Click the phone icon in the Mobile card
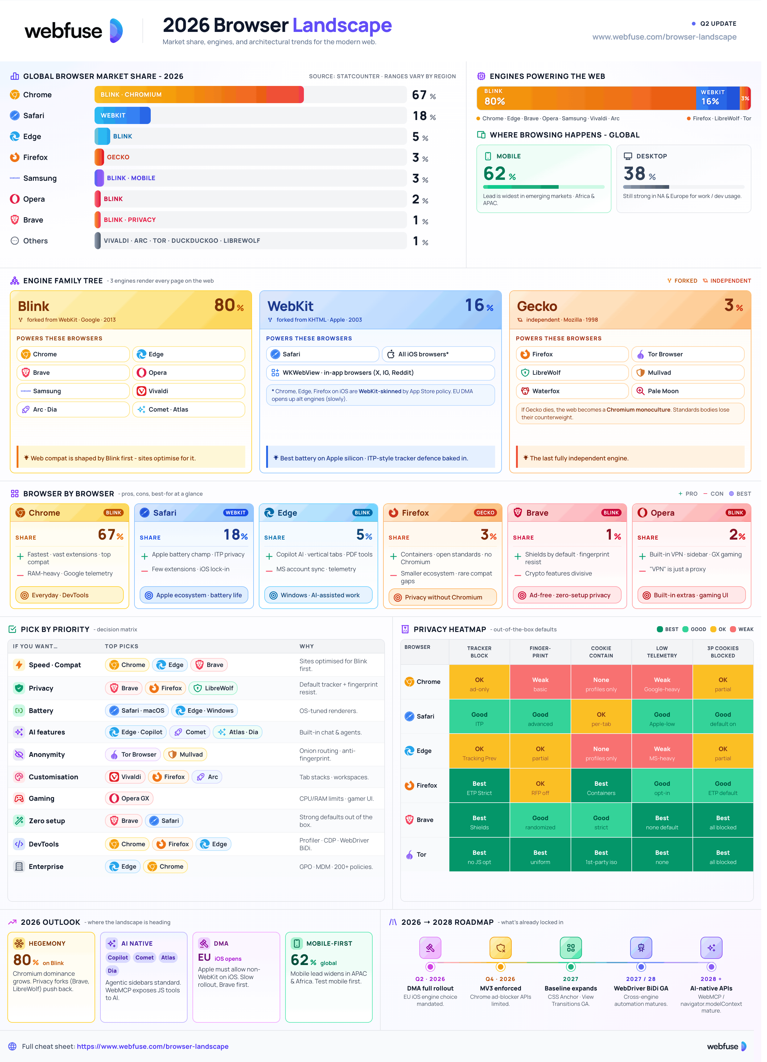 coord(488,156)
